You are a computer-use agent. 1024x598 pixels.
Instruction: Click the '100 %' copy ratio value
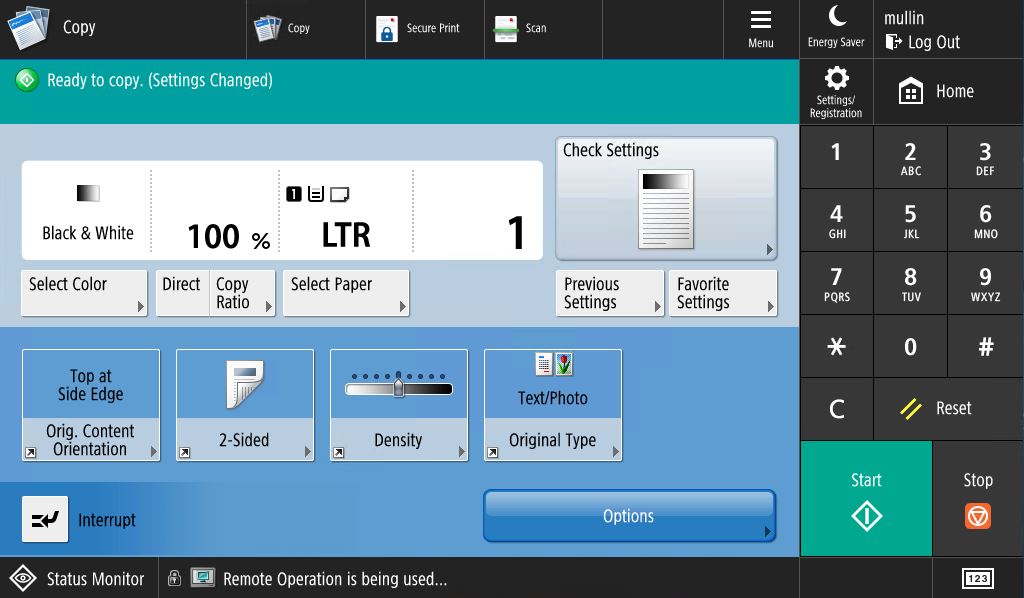[229, 236]
